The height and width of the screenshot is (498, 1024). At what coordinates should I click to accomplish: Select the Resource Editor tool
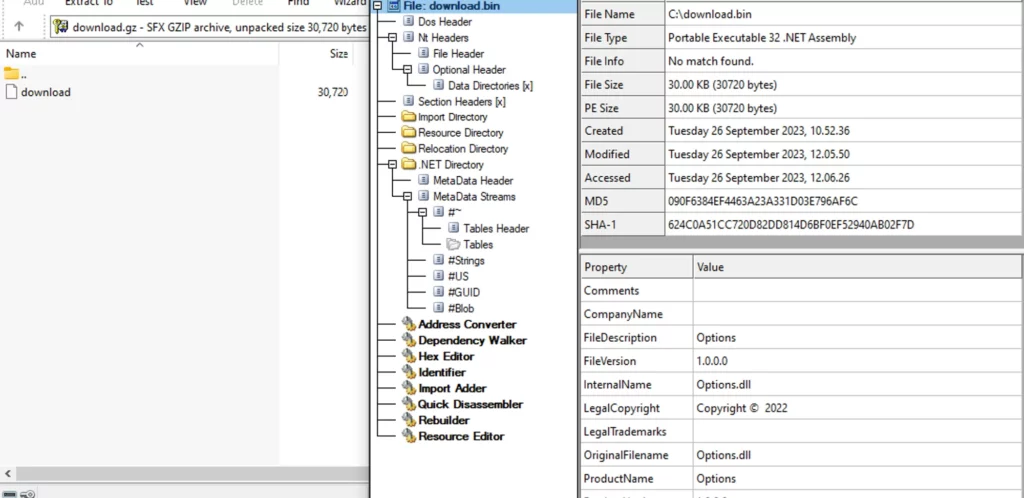pos(460,436)
